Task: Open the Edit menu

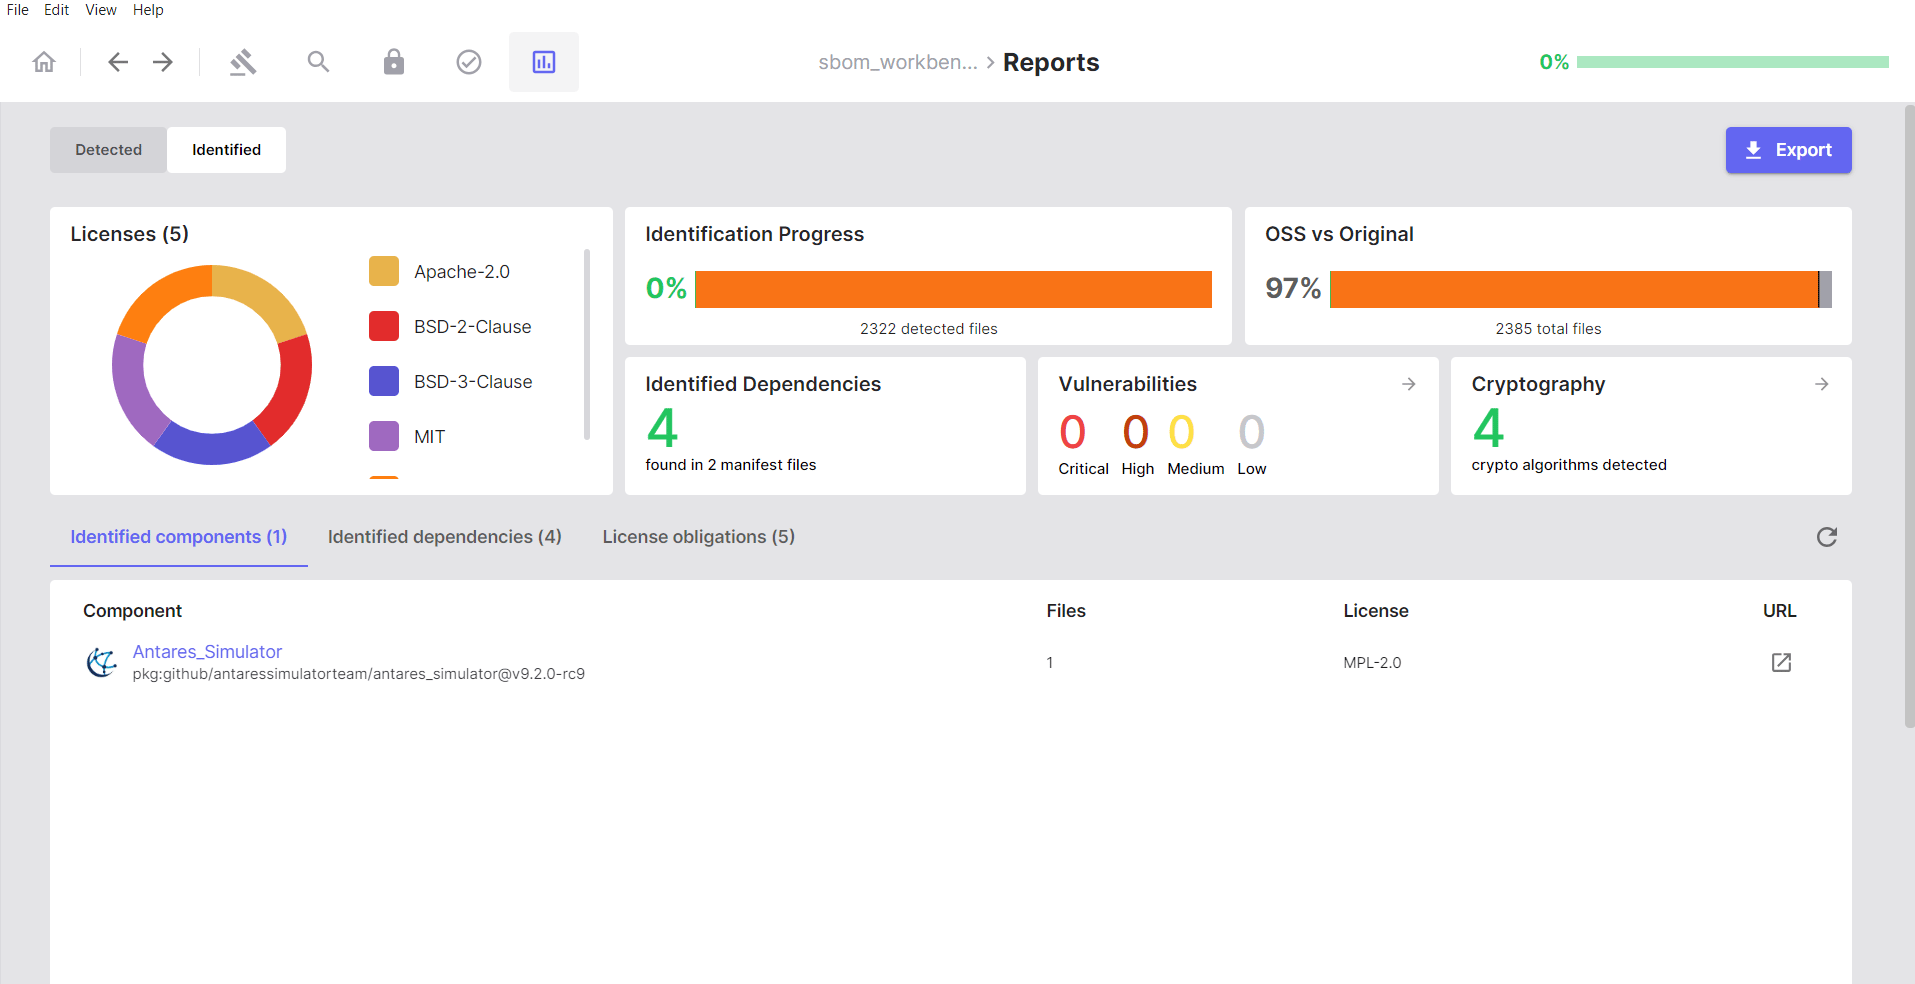Action: [x=56, y=10]
